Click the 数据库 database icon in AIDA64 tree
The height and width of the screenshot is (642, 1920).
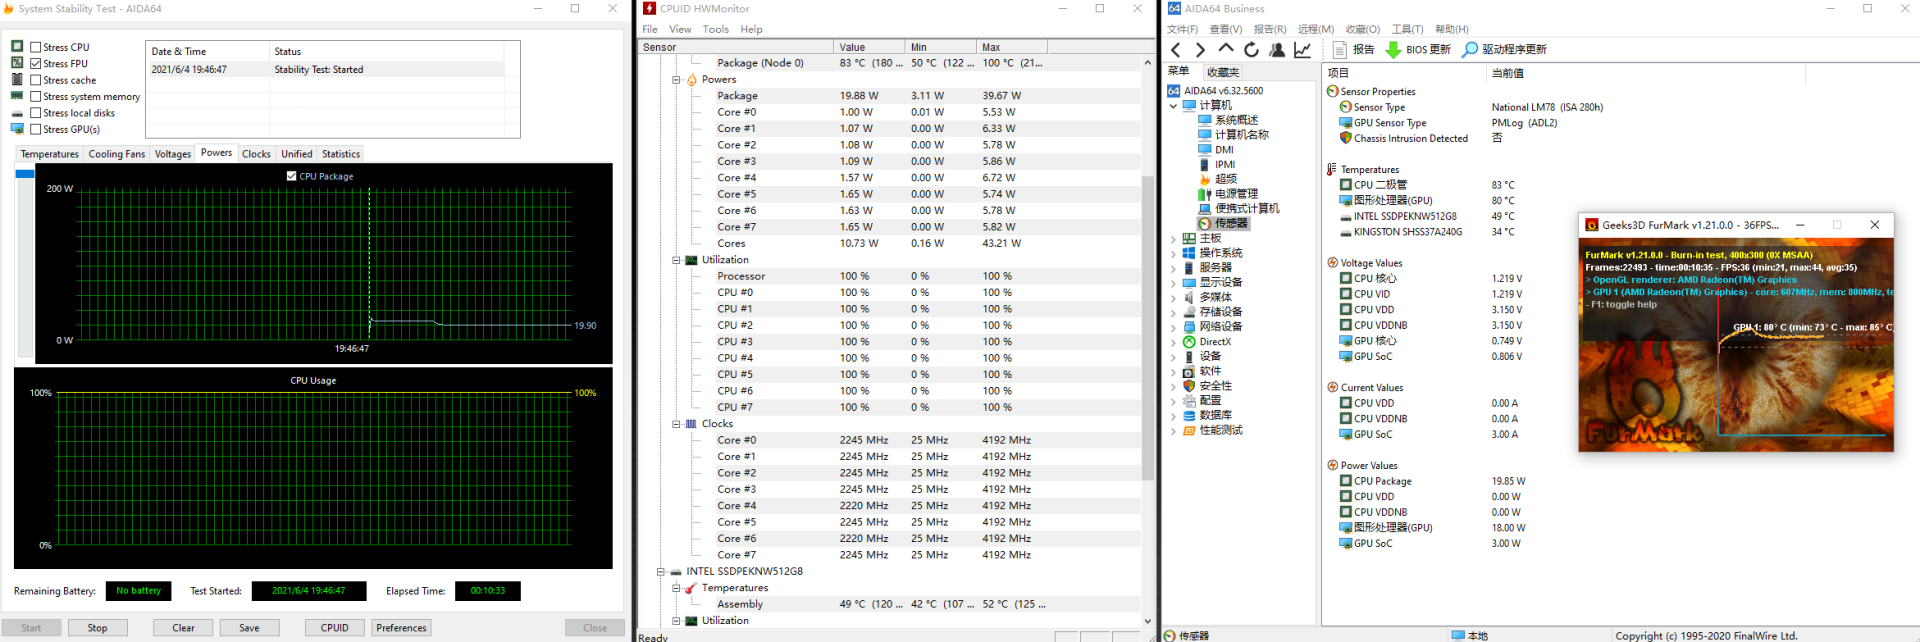[x=1189, y=415]
